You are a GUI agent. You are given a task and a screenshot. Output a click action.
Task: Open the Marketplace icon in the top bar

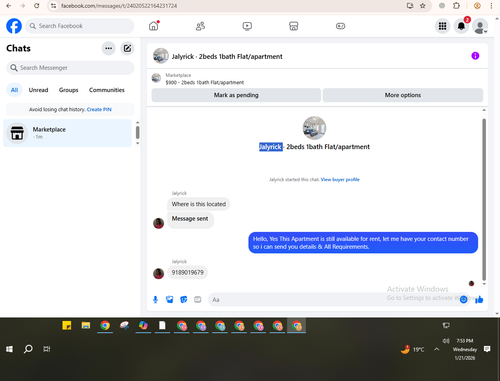[x=294, y=26]
